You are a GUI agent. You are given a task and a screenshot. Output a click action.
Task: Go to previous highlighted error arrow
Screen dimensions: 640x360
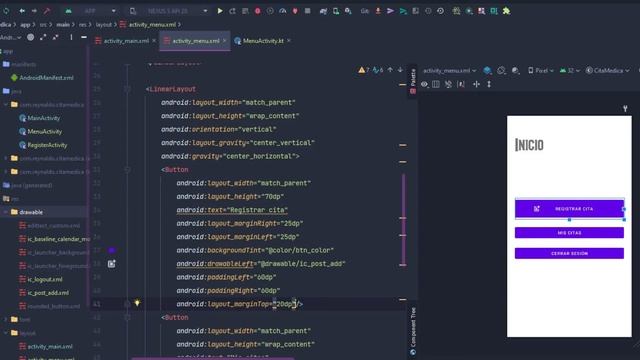390,70
